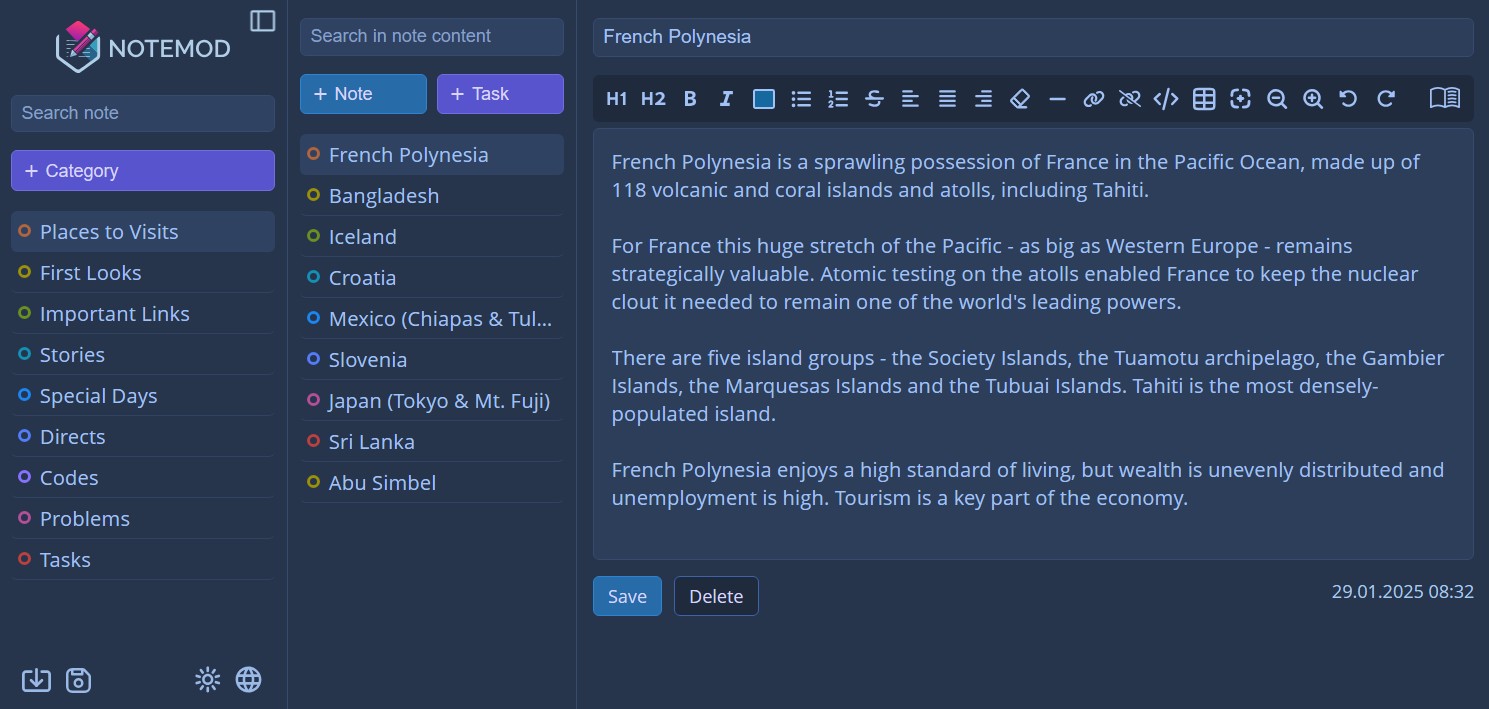Viewport: 1489px width, 709px height.
Task: Open the text color picker swatch
Action: 764,98
